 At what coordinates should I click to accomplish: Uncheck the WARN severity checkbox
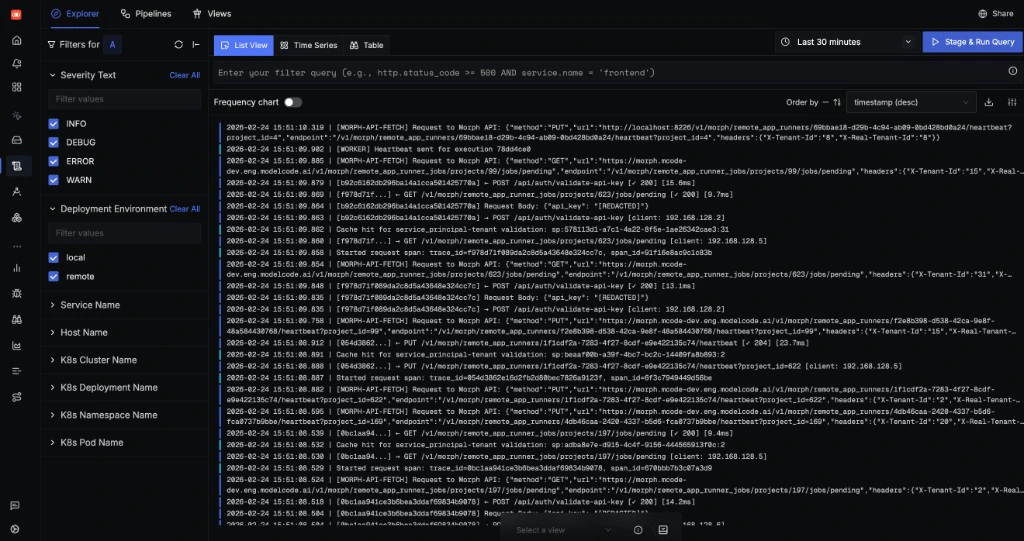pyautogui.click(x=54, y=180)
